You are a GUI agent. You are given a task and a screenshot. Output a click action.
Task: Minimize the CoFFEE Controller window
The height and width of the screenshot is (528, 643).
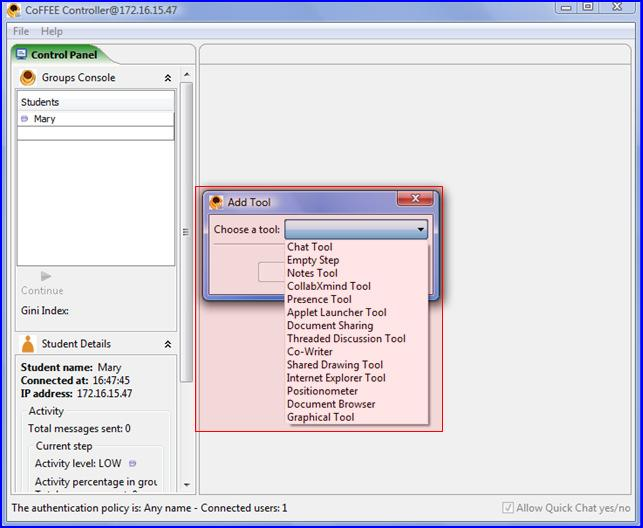pyautogui.click(x=566, y=7)
